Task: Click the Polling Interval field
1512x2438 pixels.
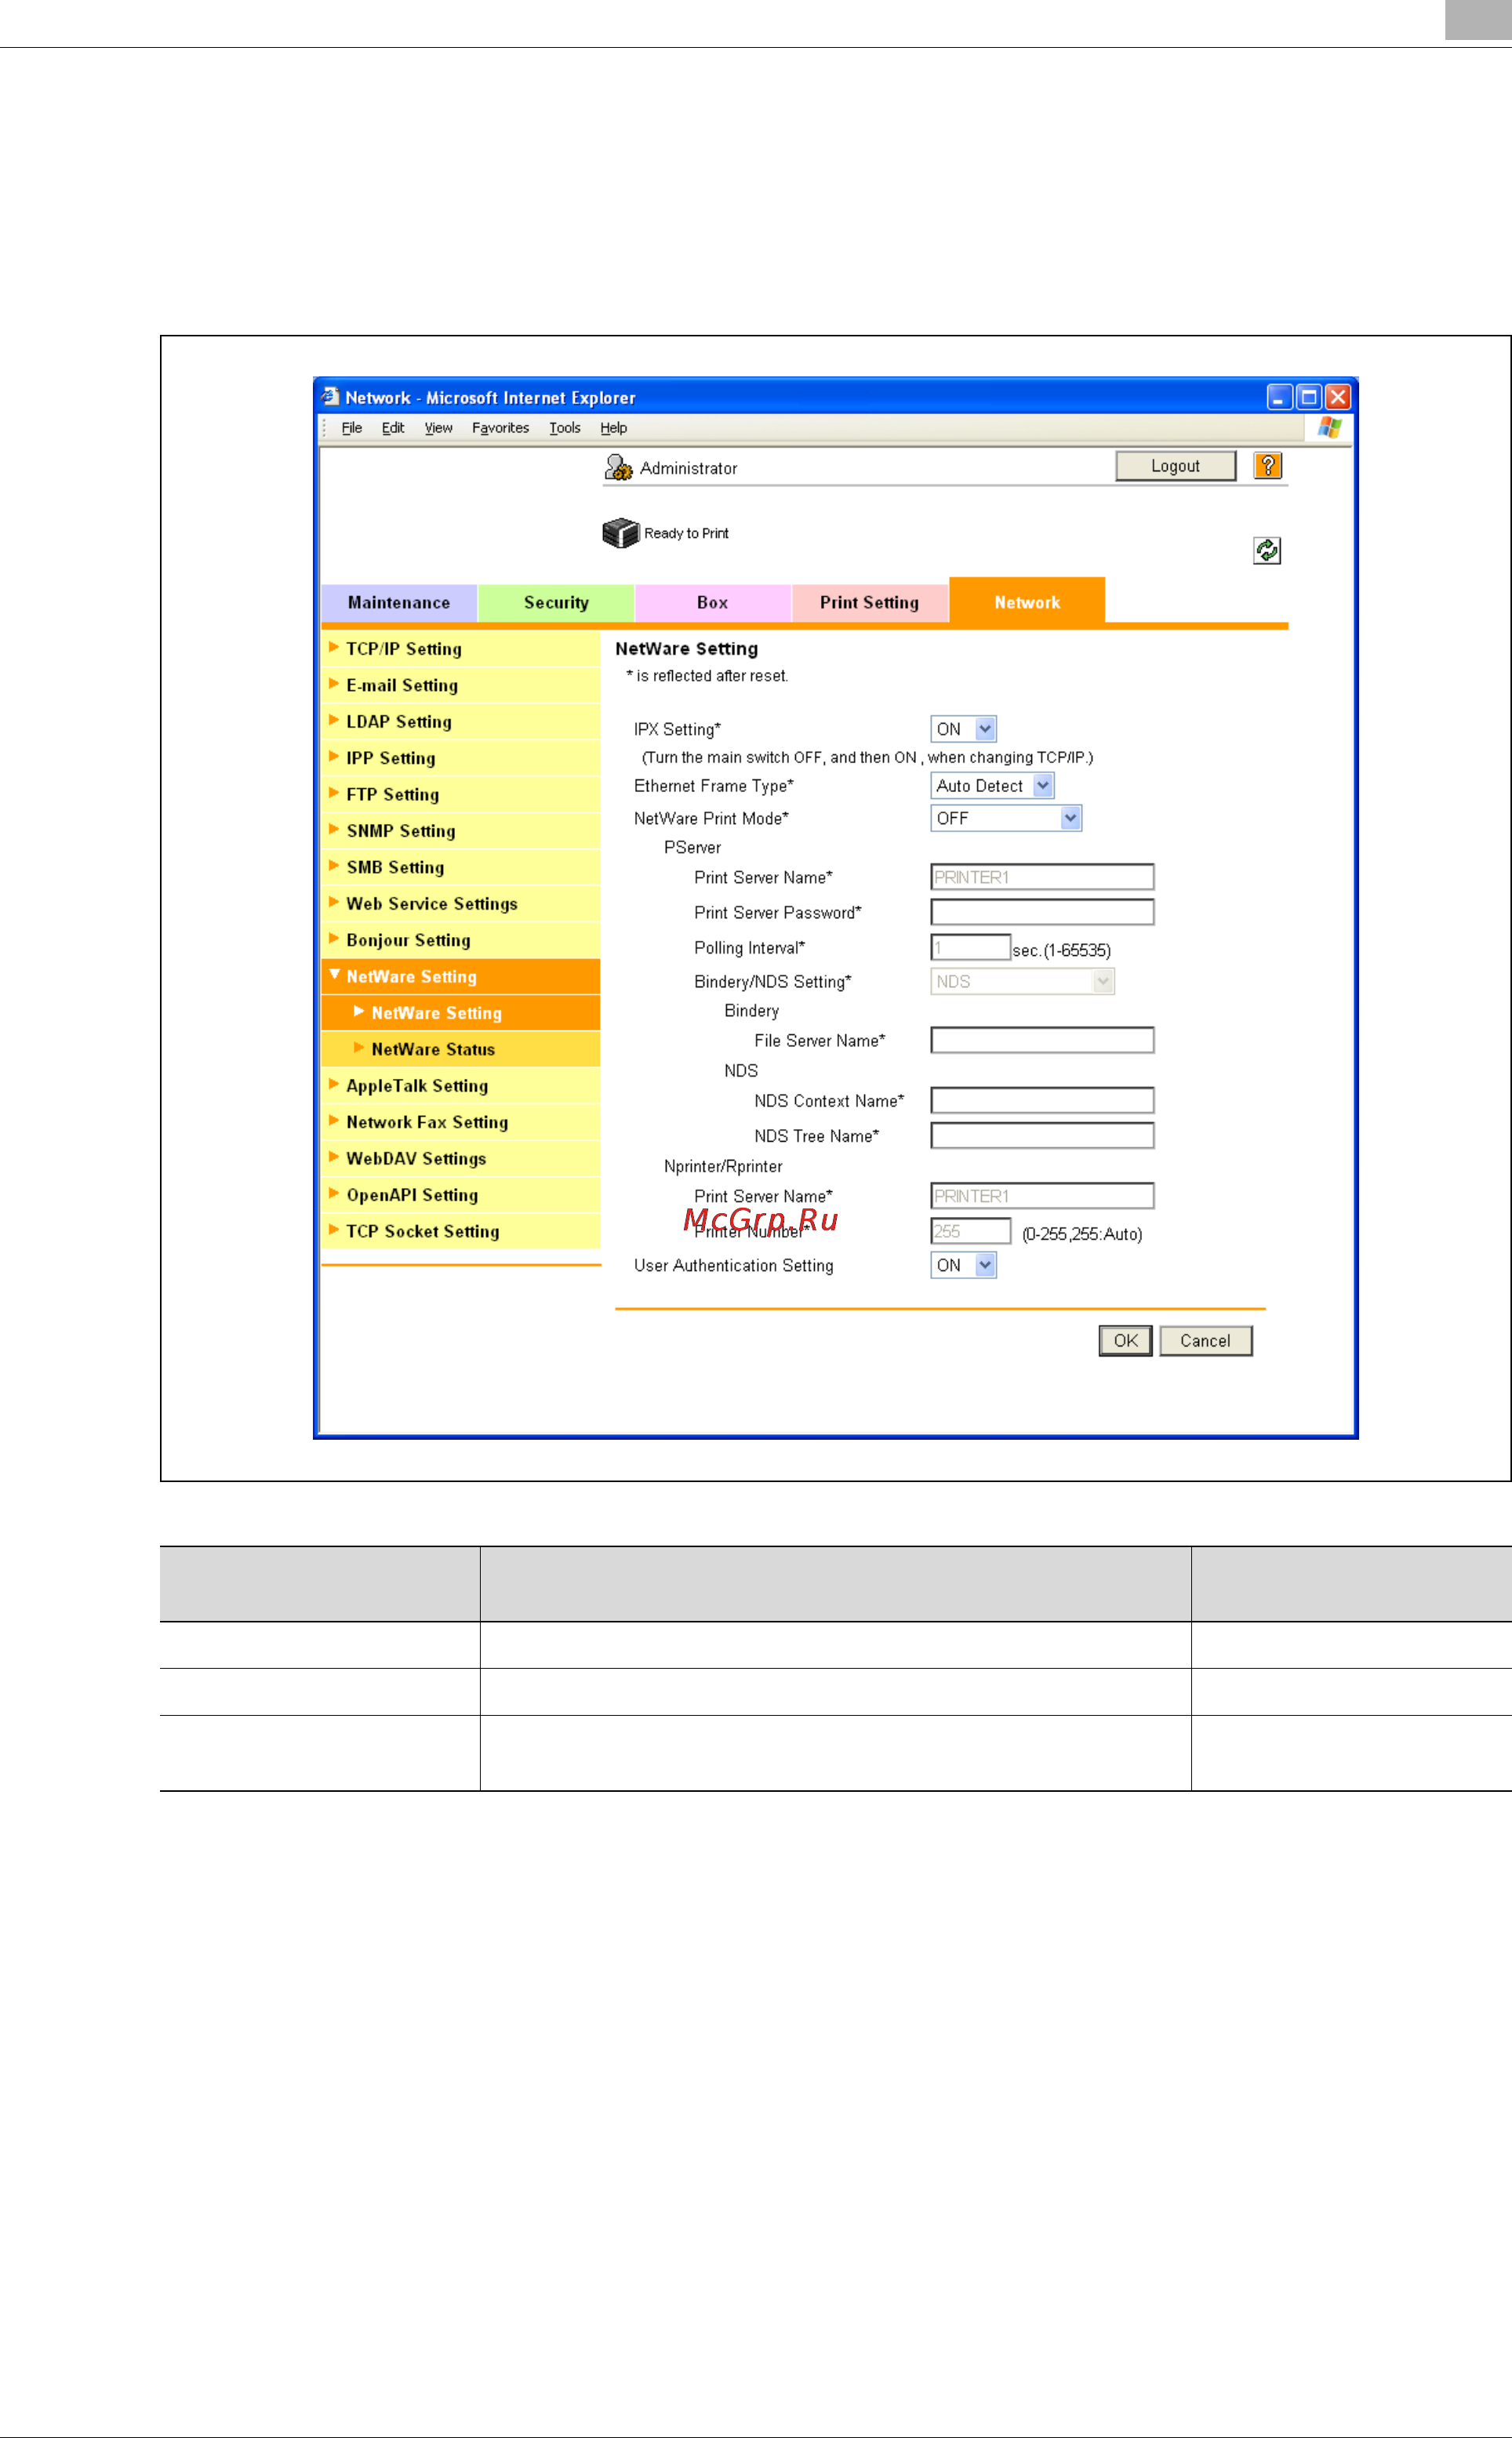Action: pyautogui.click(x=970, y=947)
